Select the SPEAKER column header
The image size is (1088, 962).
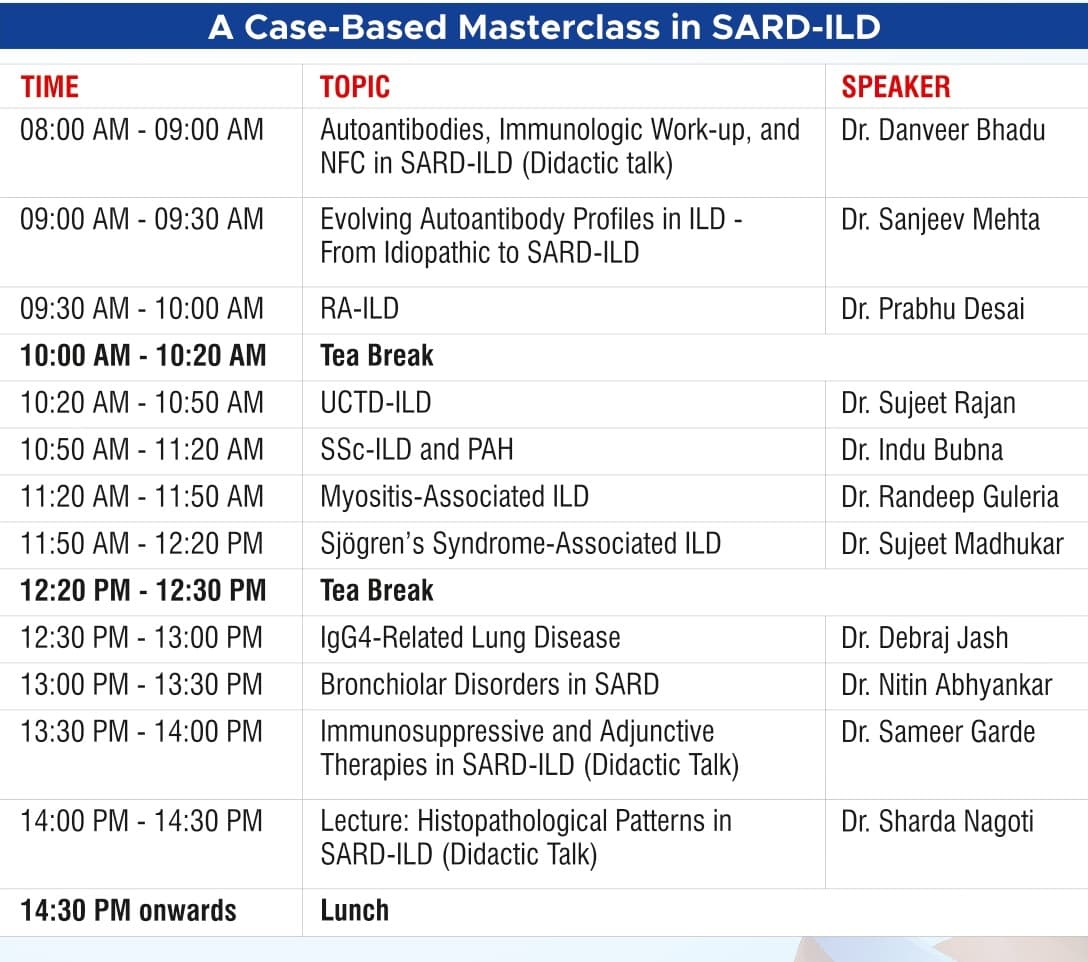pyautogui.click(x=896, y=87)
